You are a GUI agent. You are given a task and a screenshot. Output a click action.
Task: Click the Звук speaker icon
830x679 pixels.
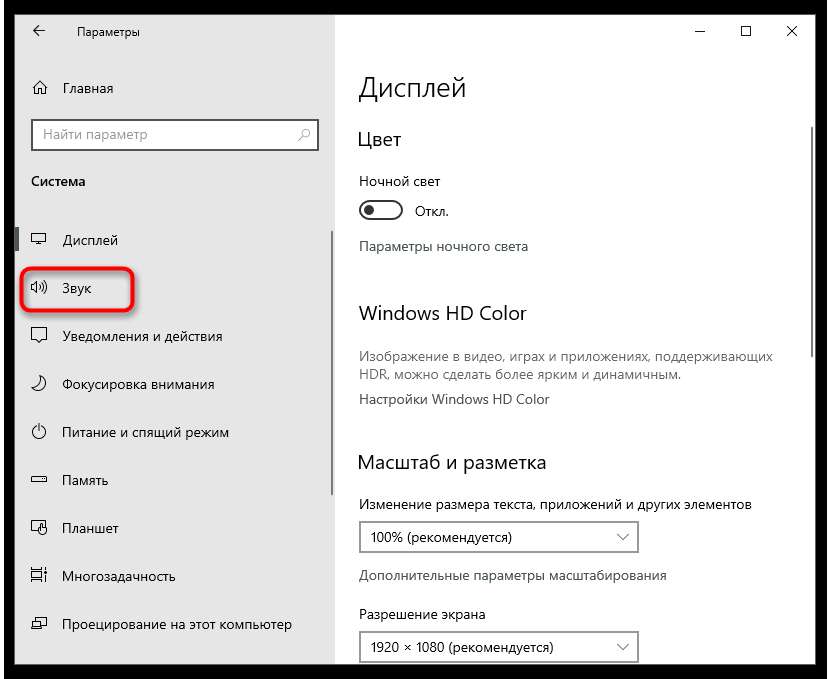(x=39, y=287)
